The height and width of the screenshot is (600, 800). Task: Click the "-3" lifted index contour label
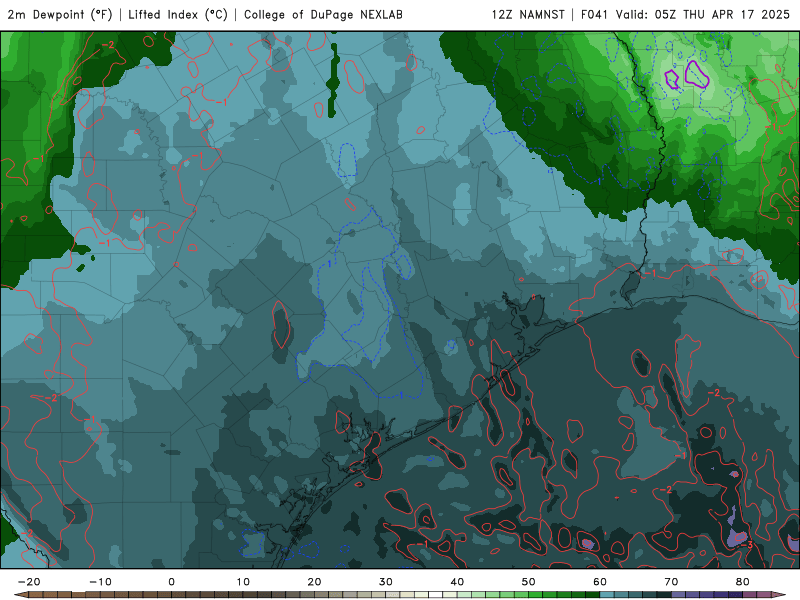pyautogui.click(x=746, y=545)
